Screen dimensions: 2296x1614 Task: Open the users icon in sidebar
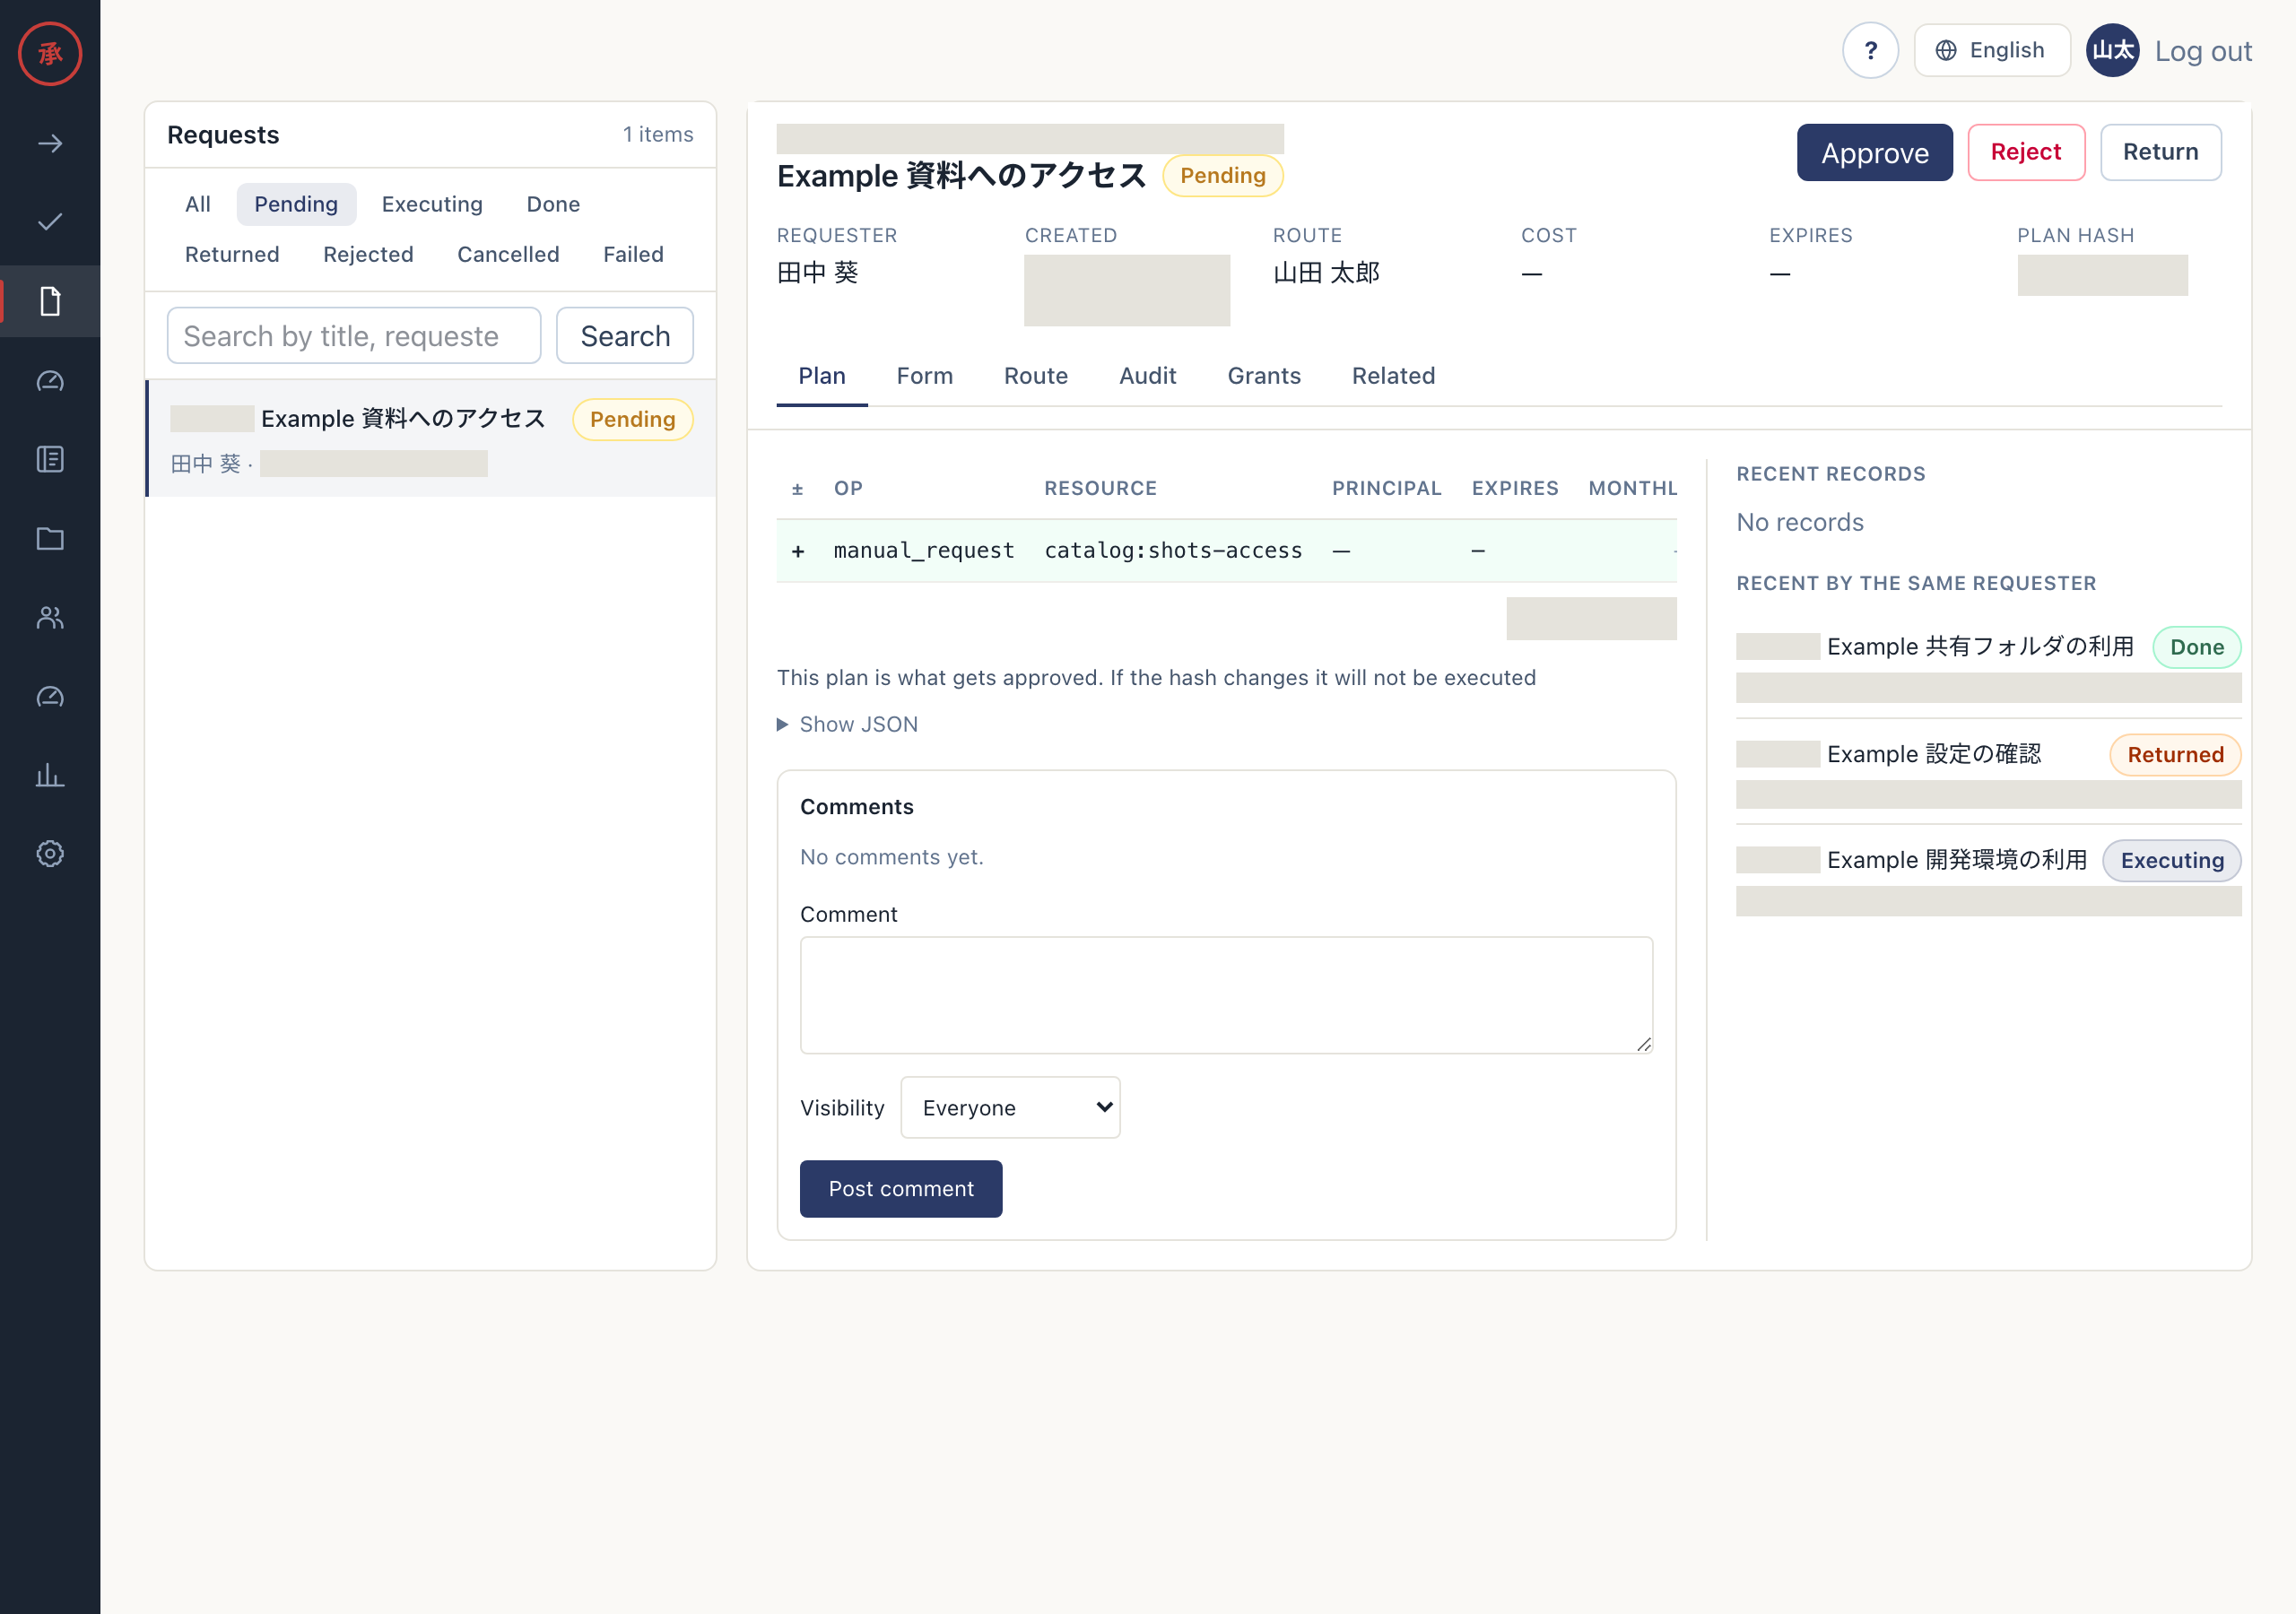click(x=50, y=617)
